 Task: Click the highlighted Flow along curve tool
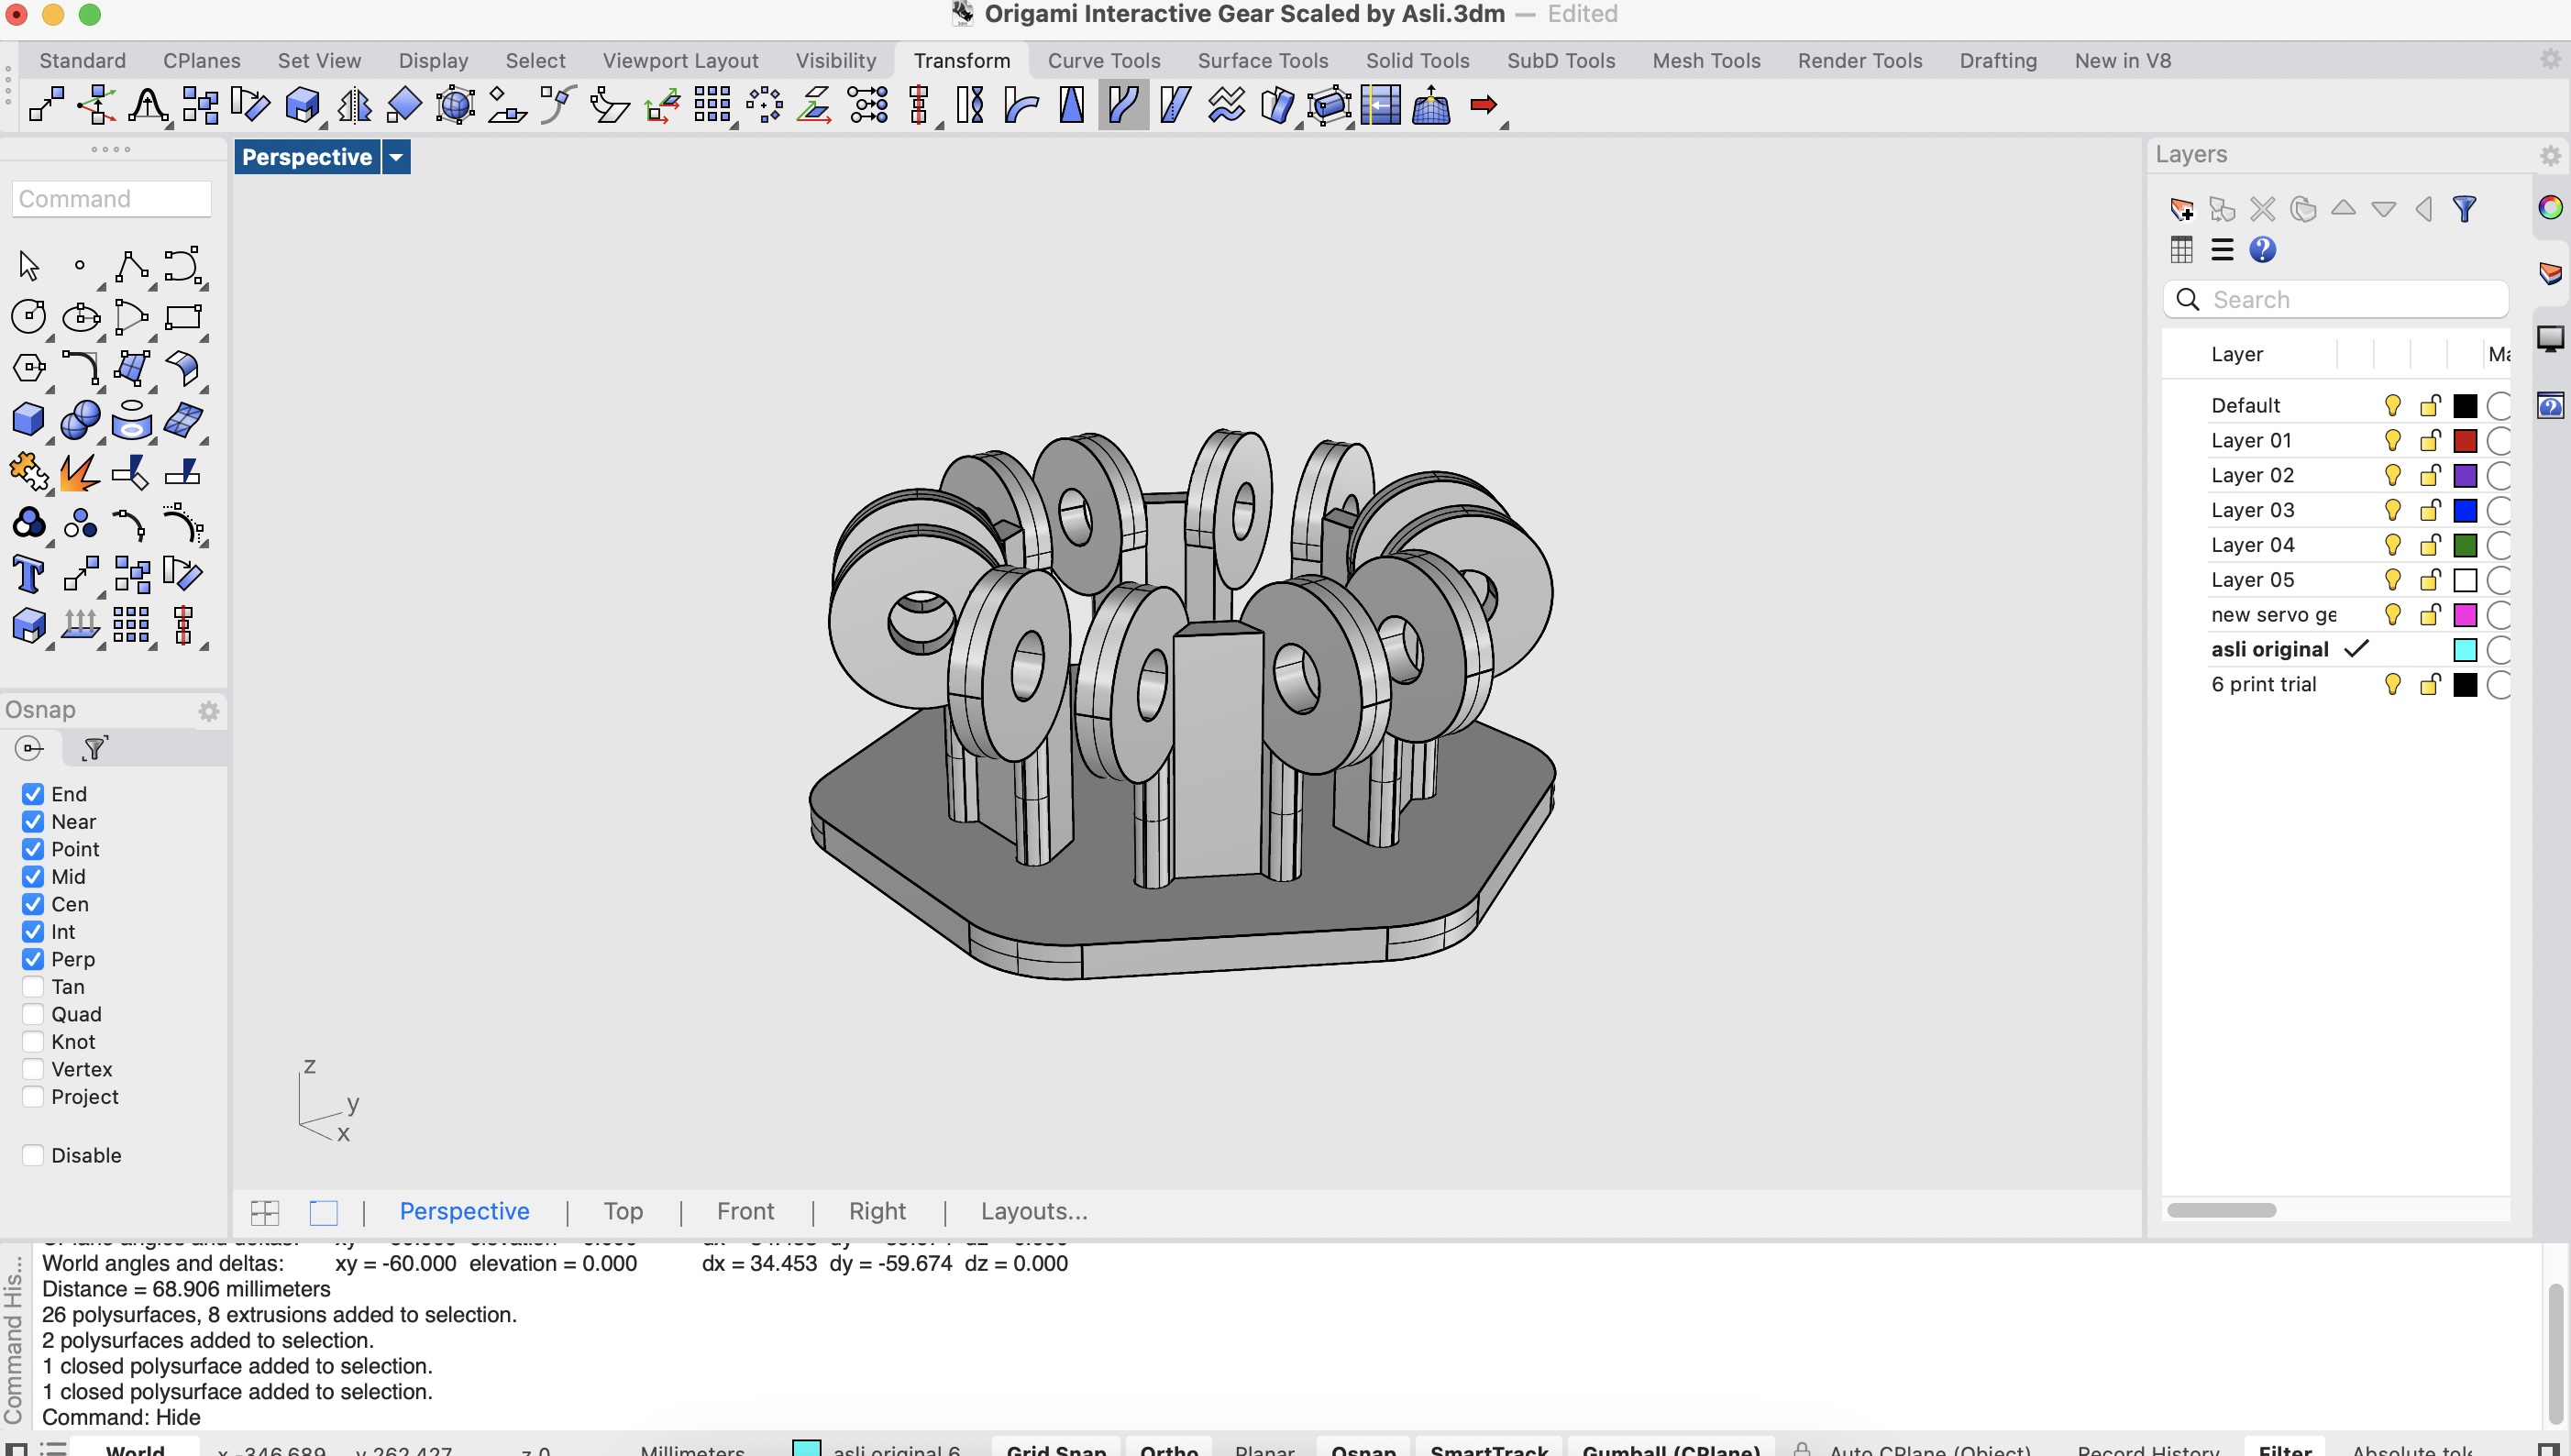[x=1123, y=104]
